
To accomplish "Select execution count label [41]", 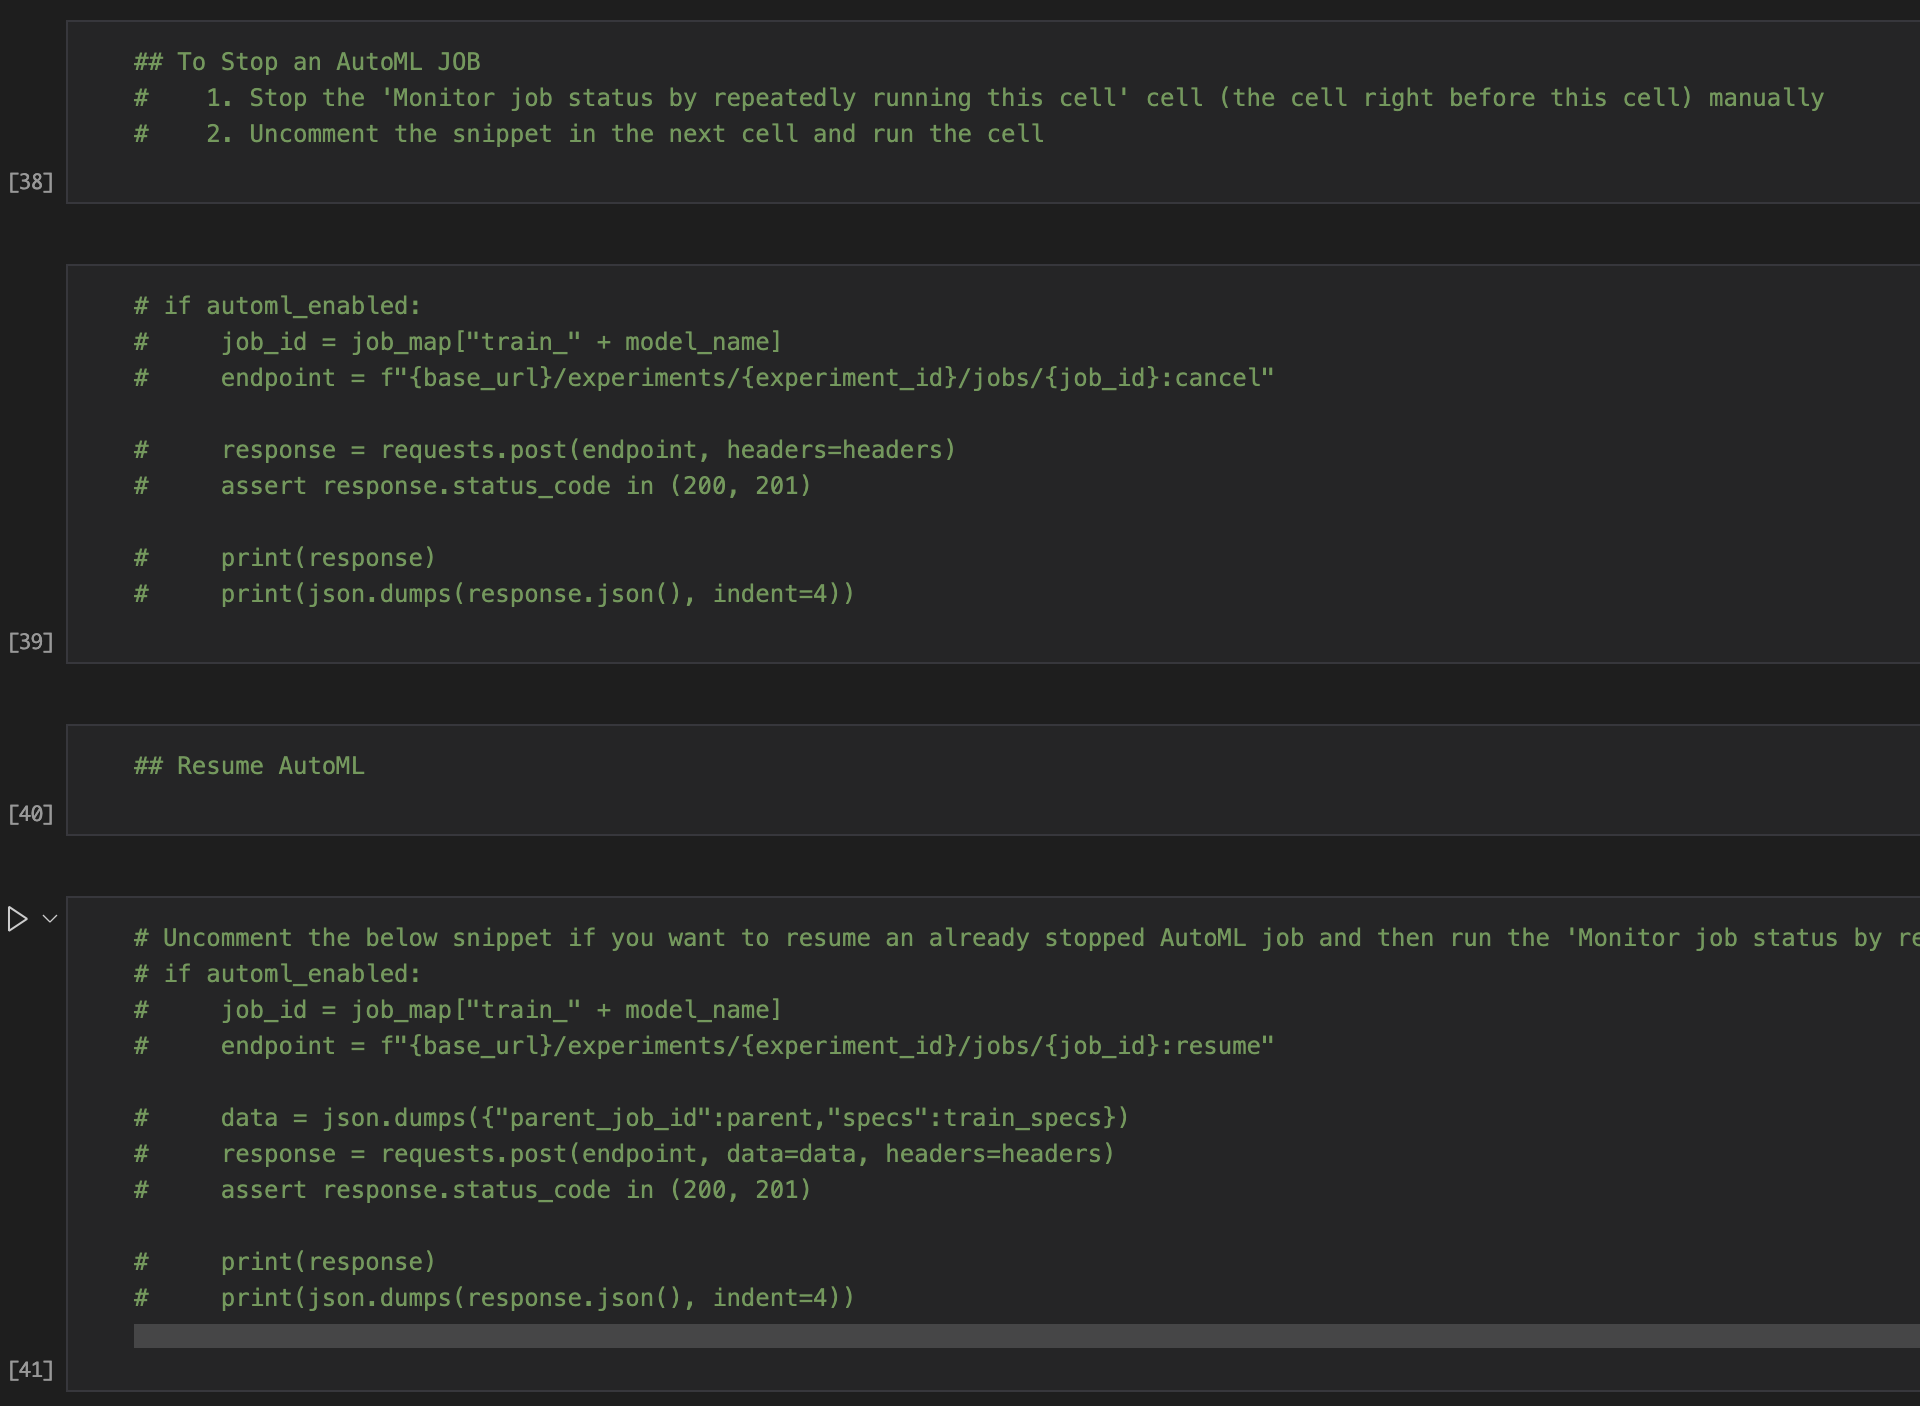I will (31, 1370).
